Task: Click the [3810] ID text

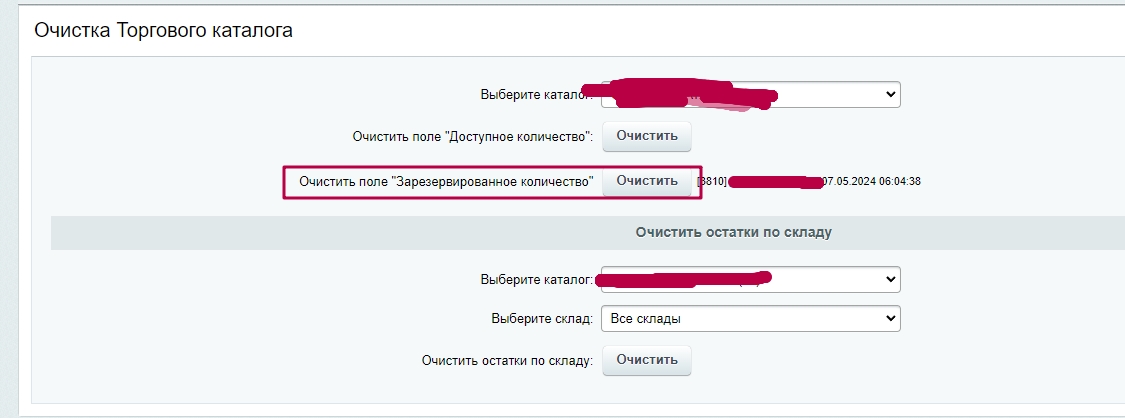Action: (712, 182)
